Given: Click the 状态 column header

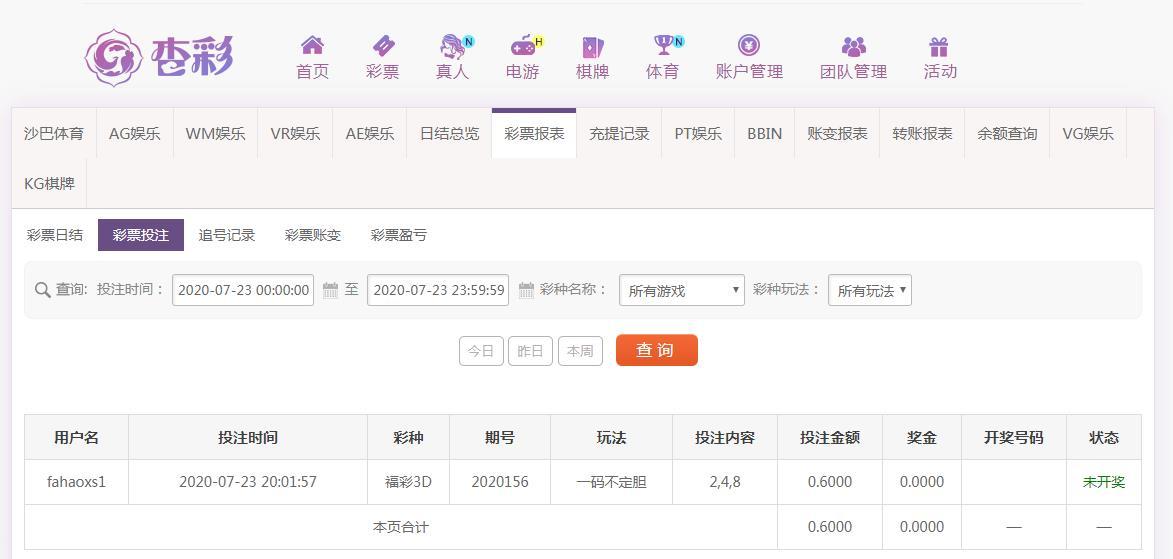Looking at the screenshot, I should [x=1103, y=438].
